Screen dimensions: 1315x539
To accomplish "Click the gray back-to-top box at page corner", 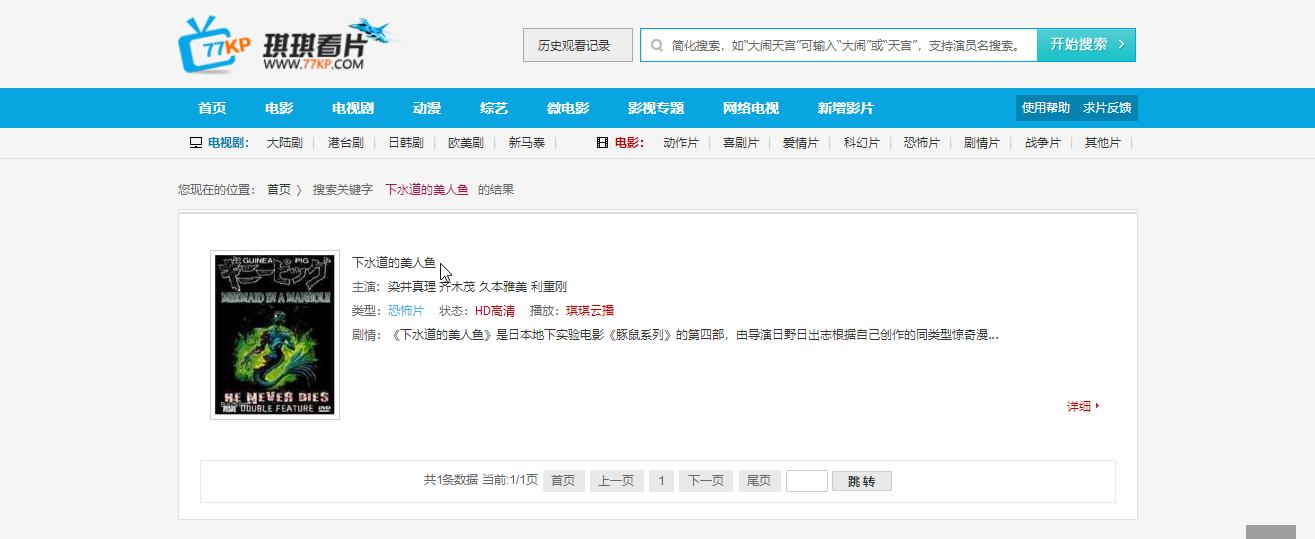I will point(1271,531).
